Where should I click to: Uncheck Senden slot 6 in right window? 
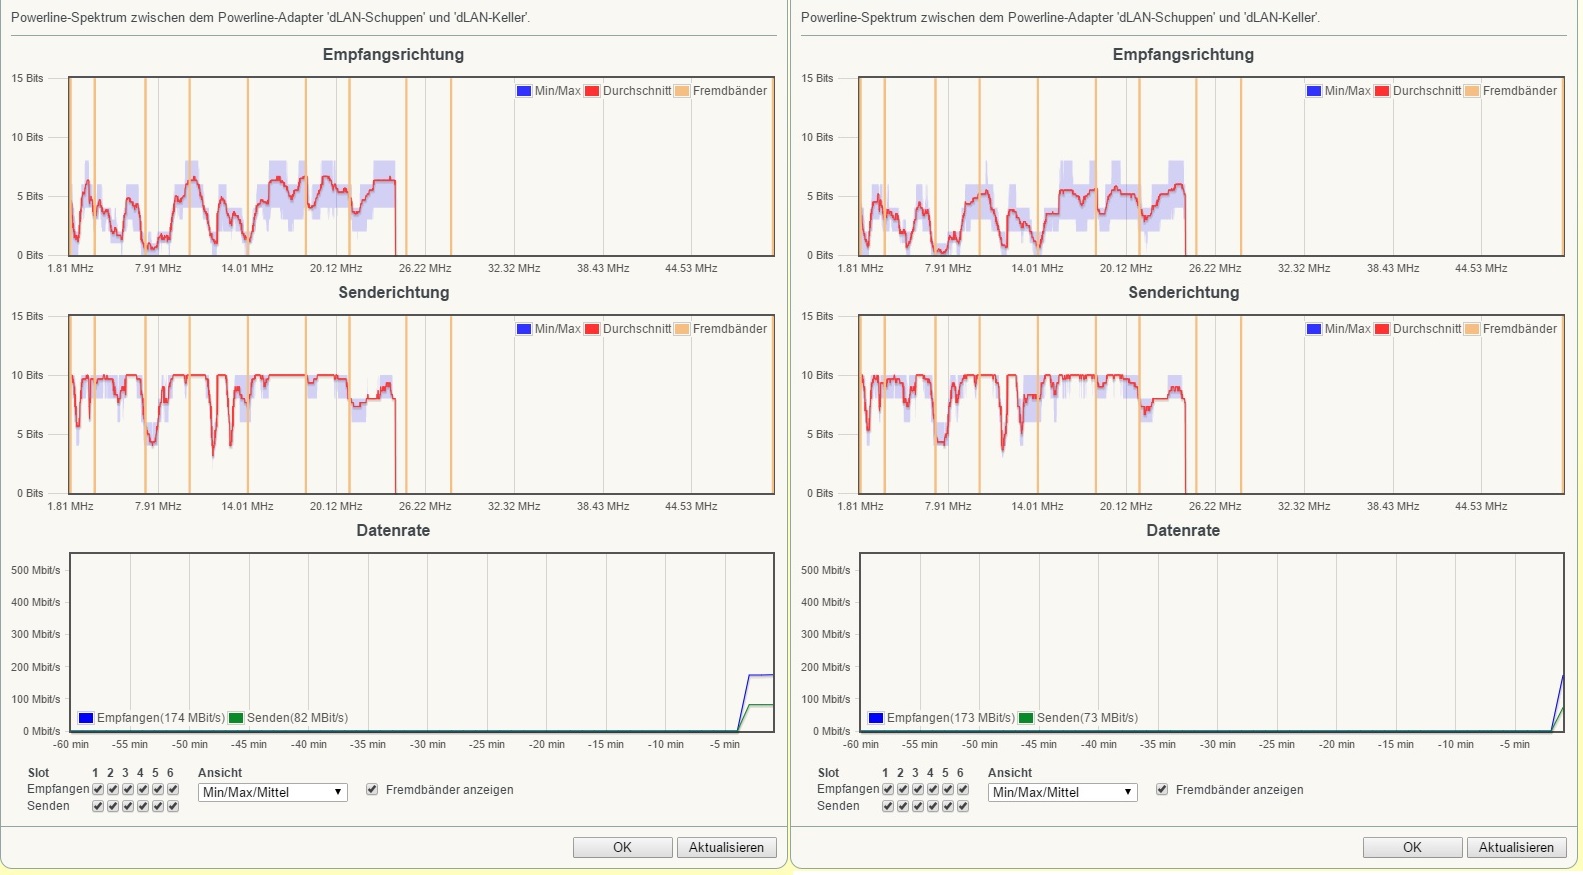click(x=963, y=806)
